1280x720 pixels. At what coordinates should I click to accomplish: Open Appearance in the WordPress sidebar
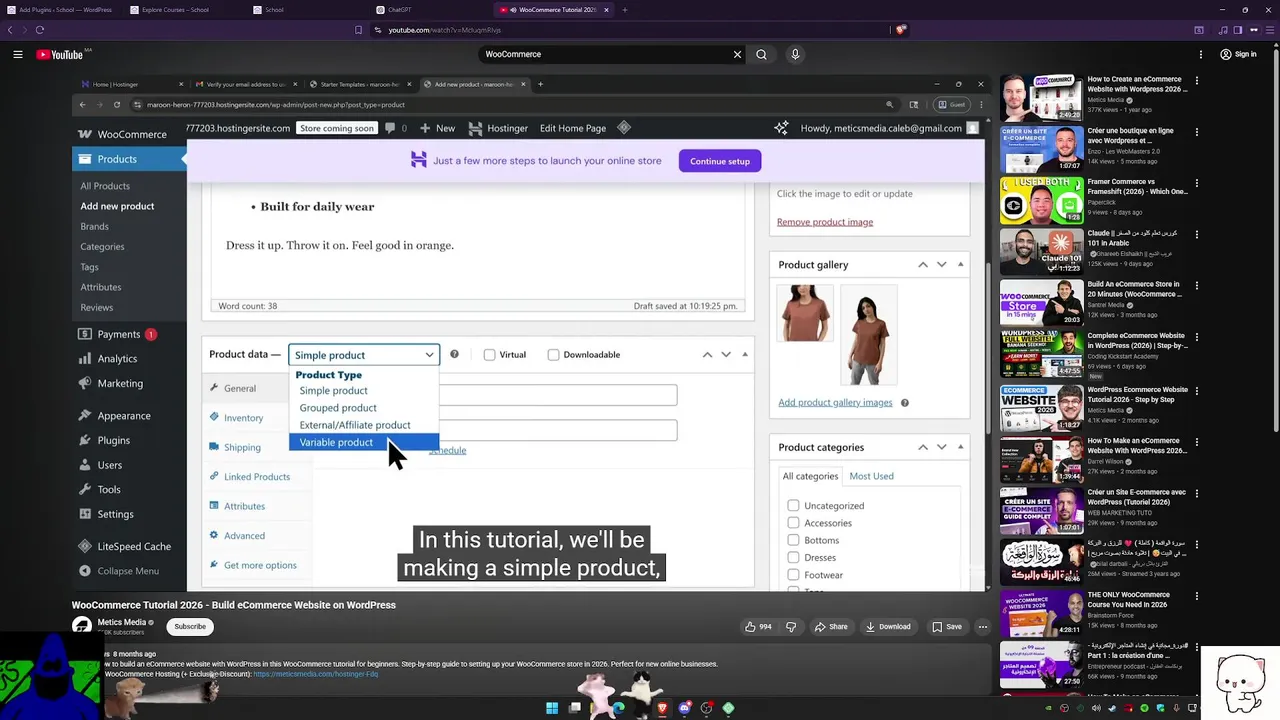pyautogui.click(x=124, y=416)
